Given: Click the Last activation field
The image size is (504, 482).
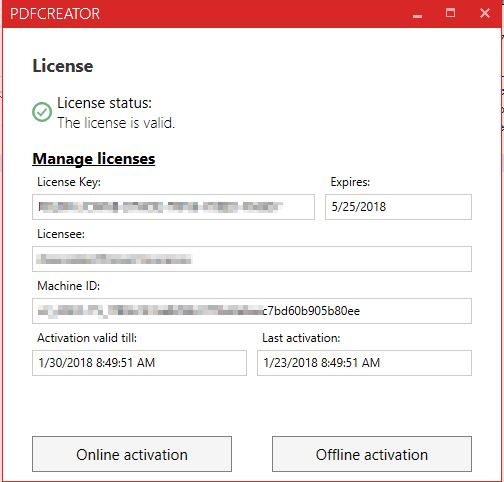Looking at the screenshot, I should (x=364, y=363).
